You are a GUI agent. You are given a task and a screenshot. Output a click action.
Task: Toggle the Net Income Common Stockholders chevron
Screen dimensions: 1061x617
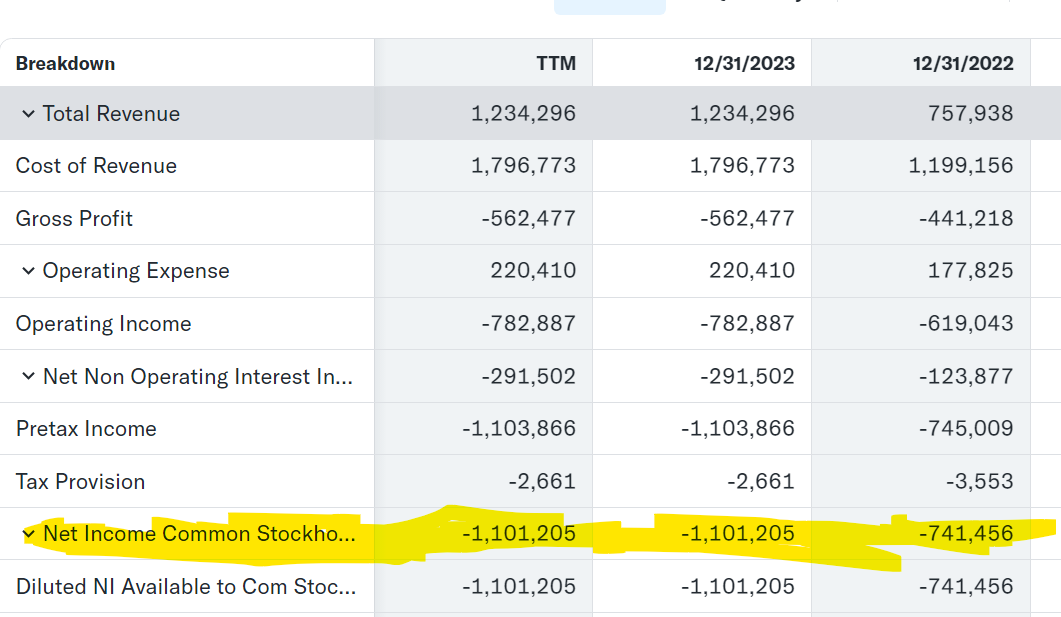28,534
